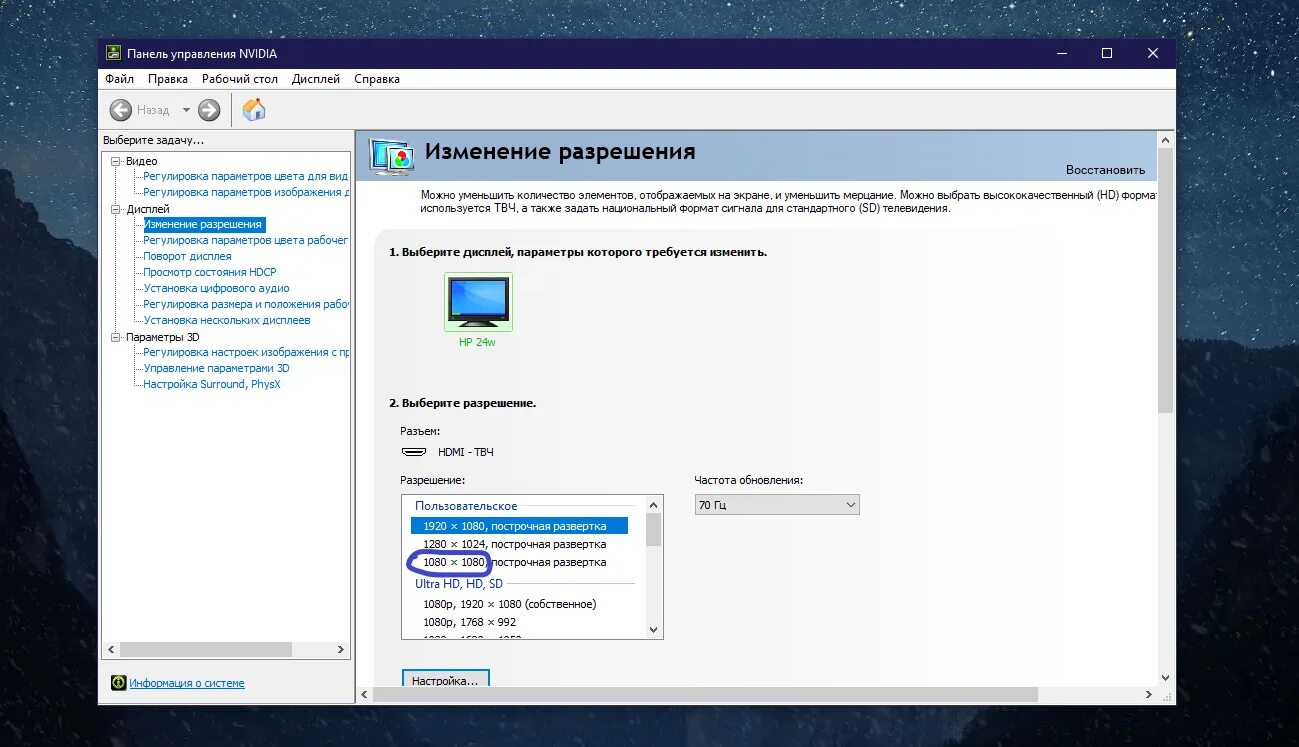Select Регулировка параметров цвета для видео
This screenshot has height=747, width=1299.
click(x=246, y=176)
